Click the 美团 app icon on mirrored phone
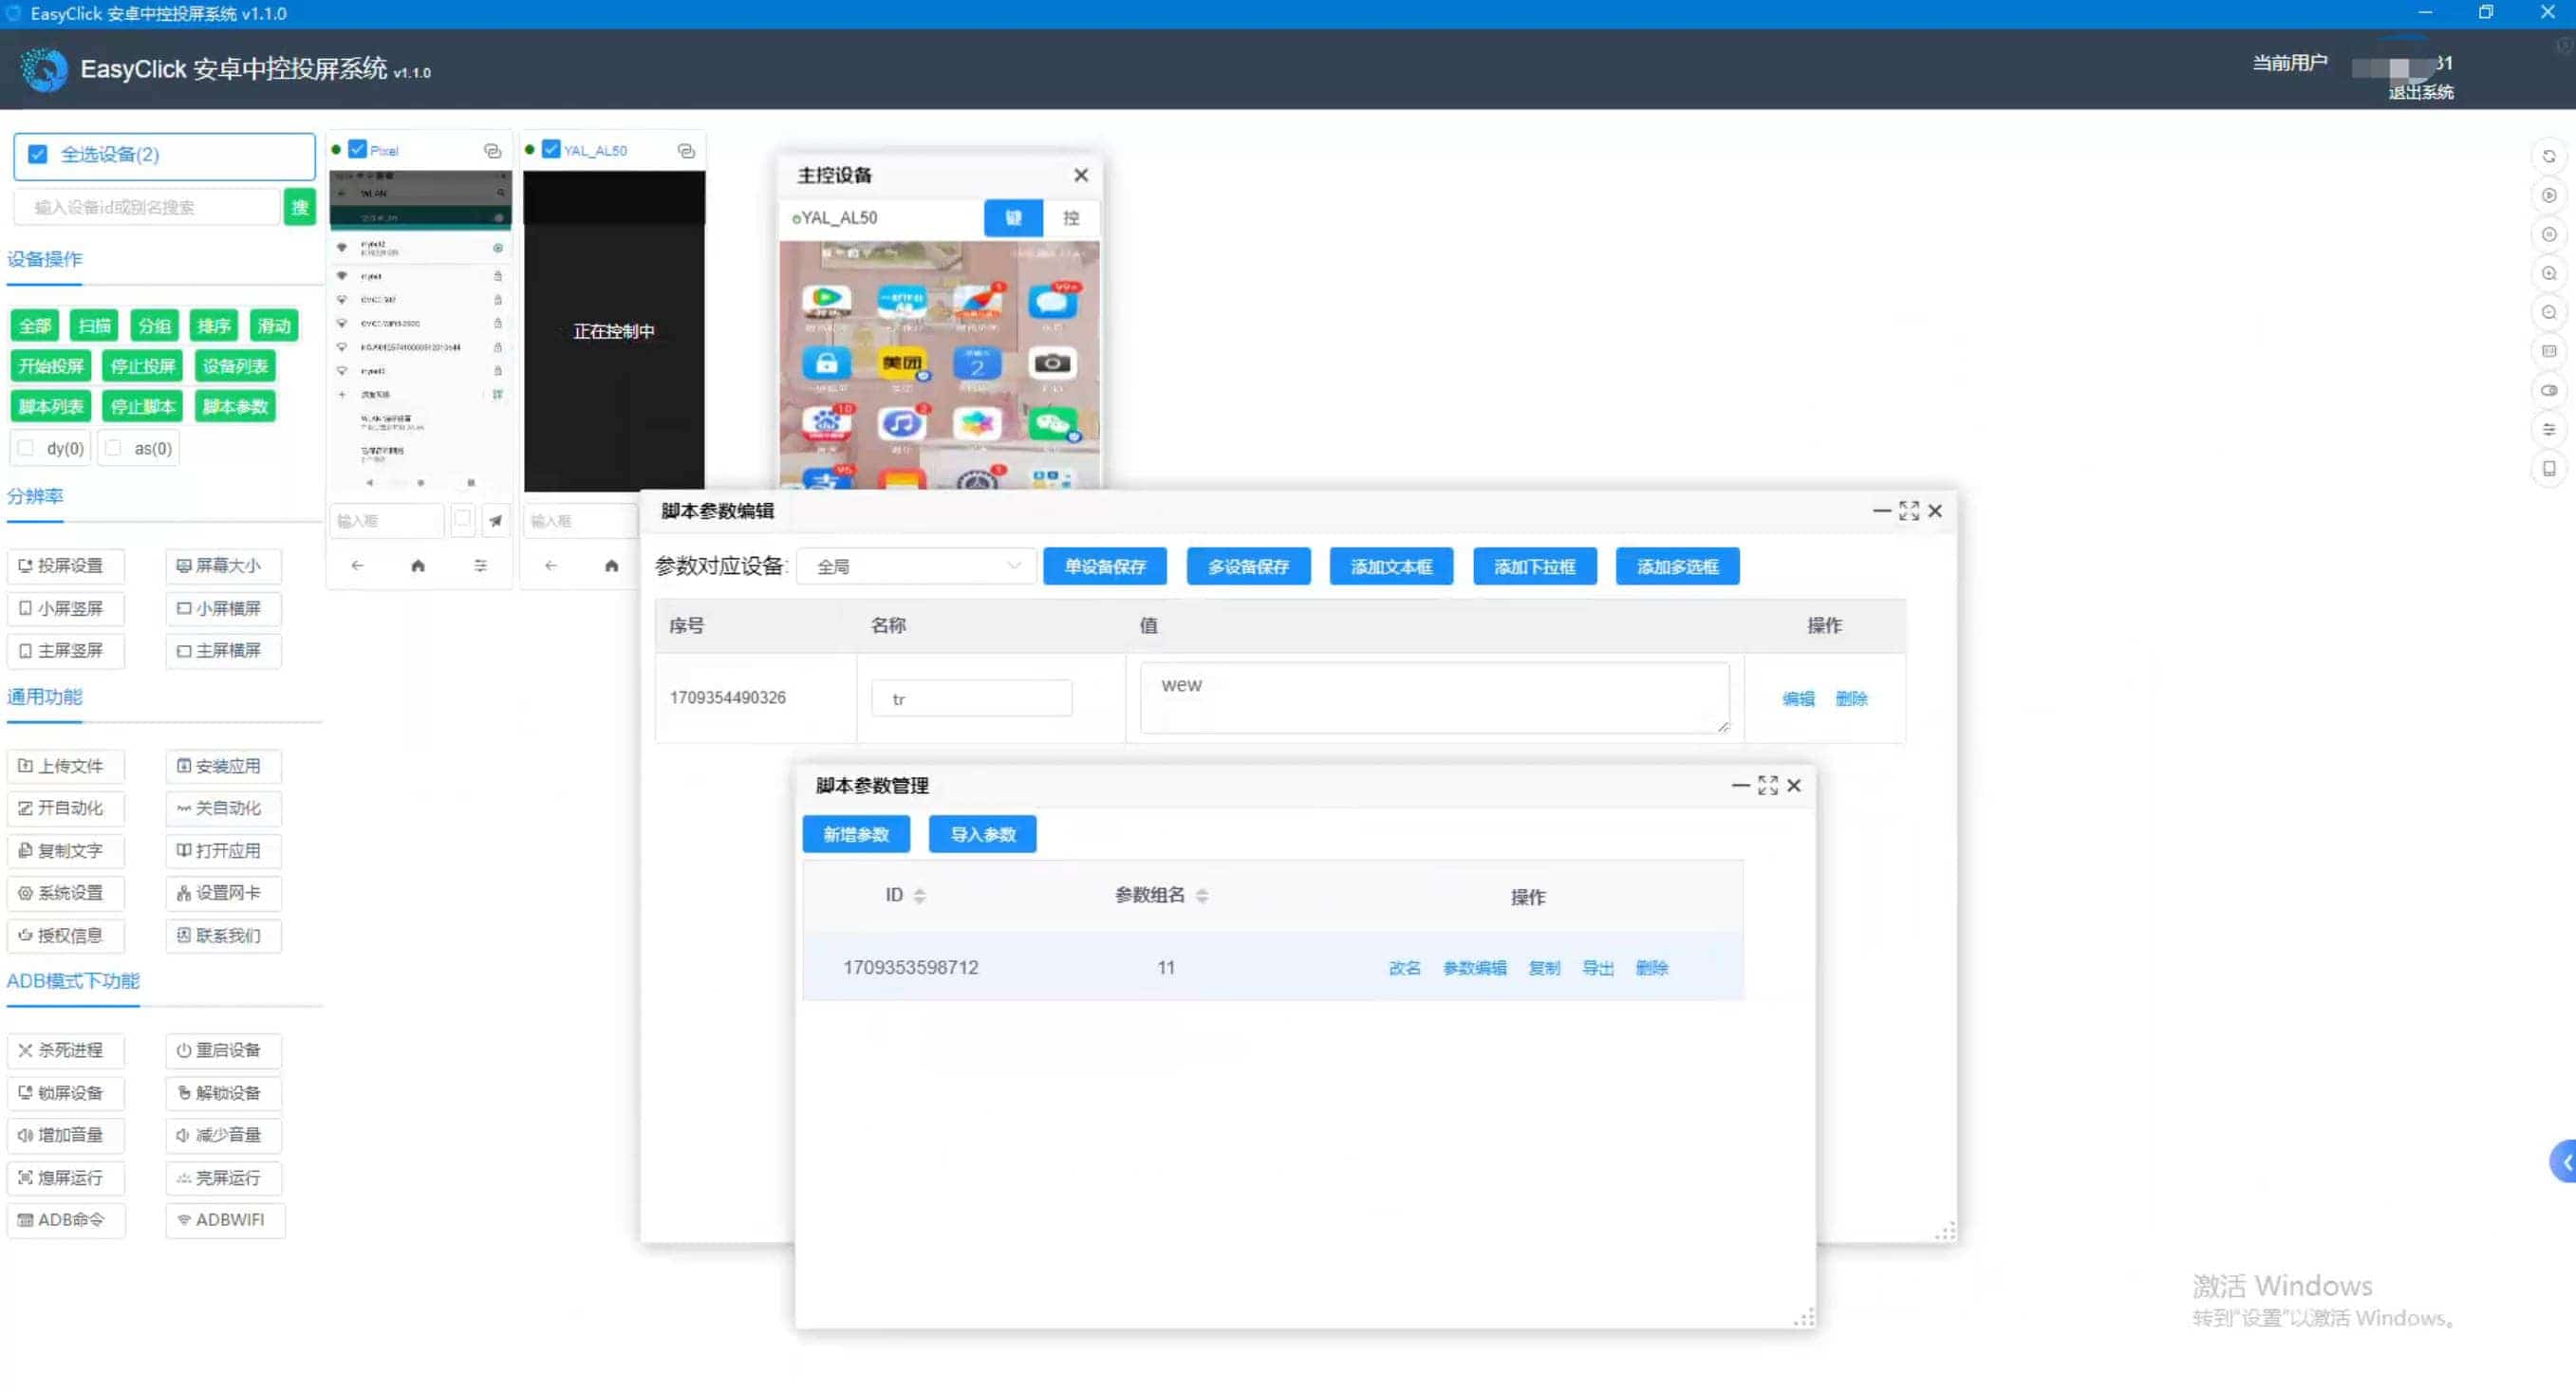This screenshot has width=2576, height=1393. tap(901, 364)
